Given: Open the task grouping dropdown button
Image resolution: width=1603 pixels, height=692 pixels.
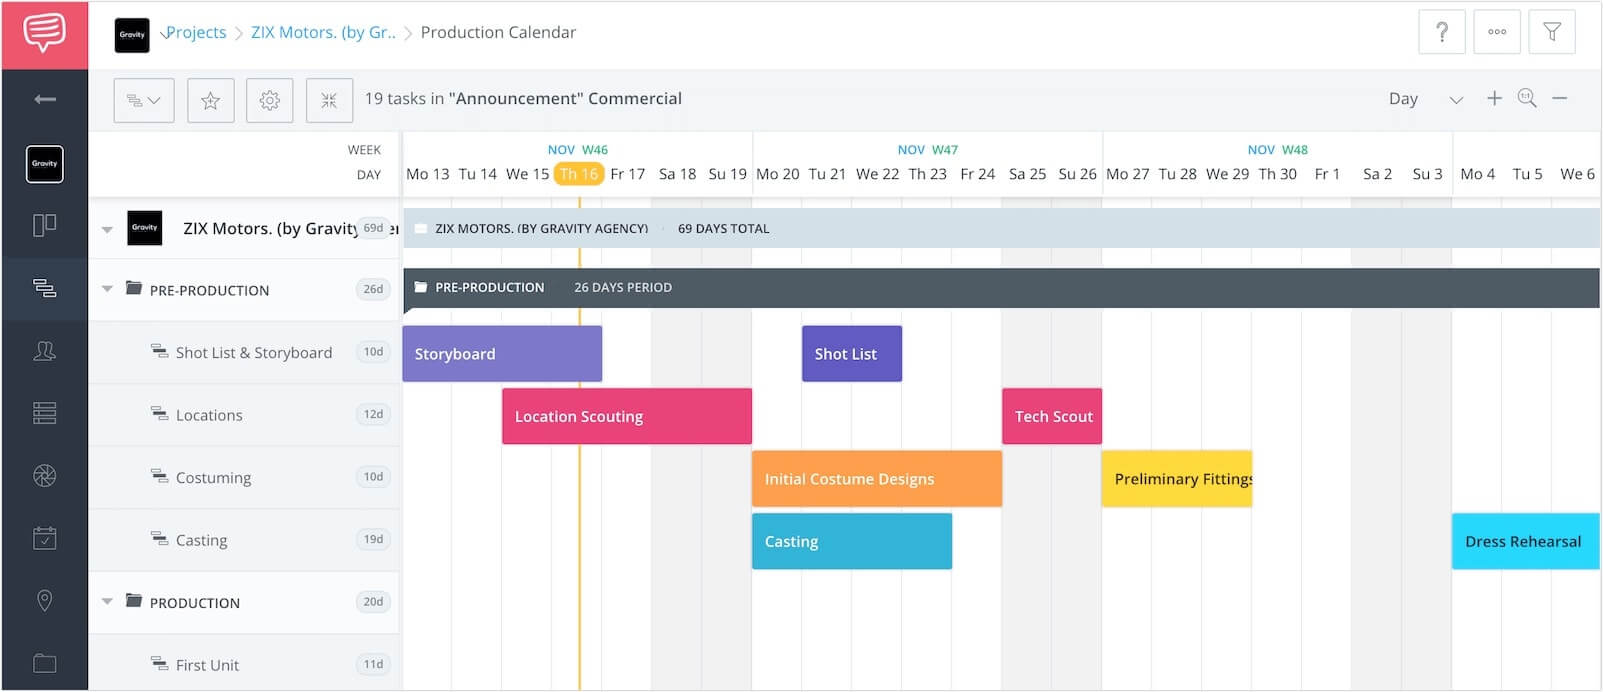Looking at the screenshot, I should pos(144,100).
